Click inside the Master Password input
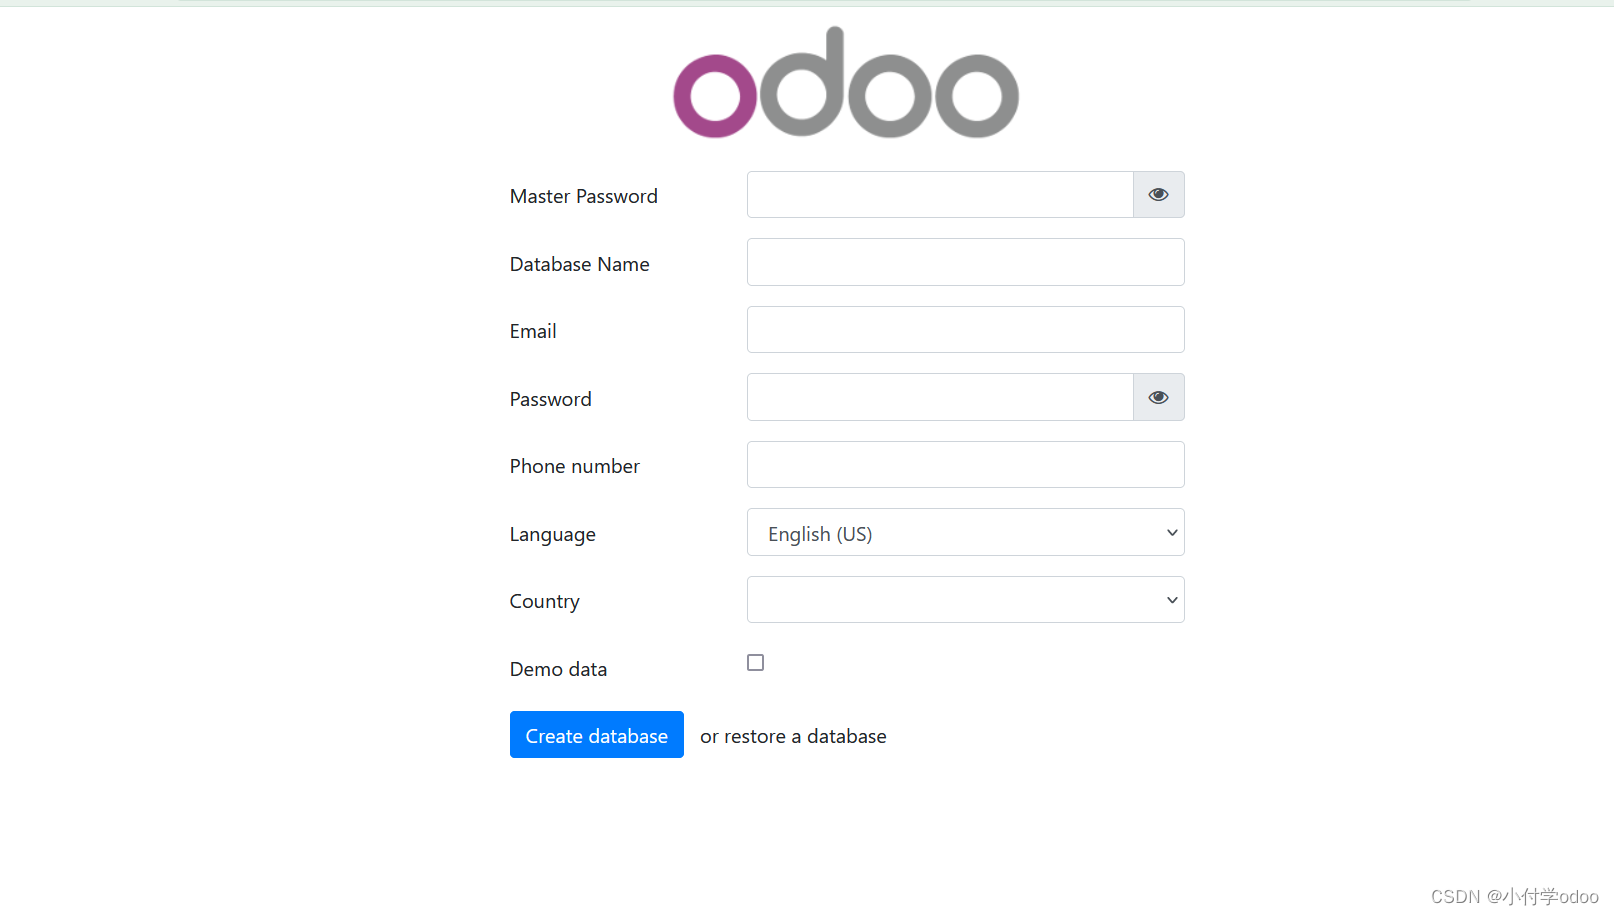Image resolution: width=1614 pixels, height=915 pixels. click(x=938, y=194)
